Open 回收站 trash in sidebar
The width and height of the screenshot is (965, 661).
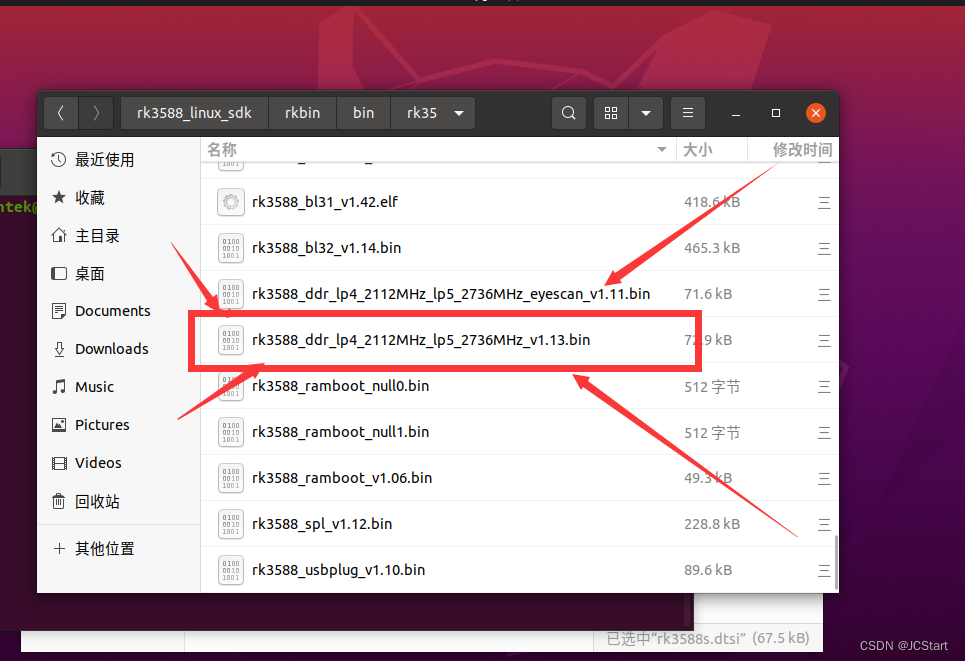pyautogui.click(x=118, y=502)
